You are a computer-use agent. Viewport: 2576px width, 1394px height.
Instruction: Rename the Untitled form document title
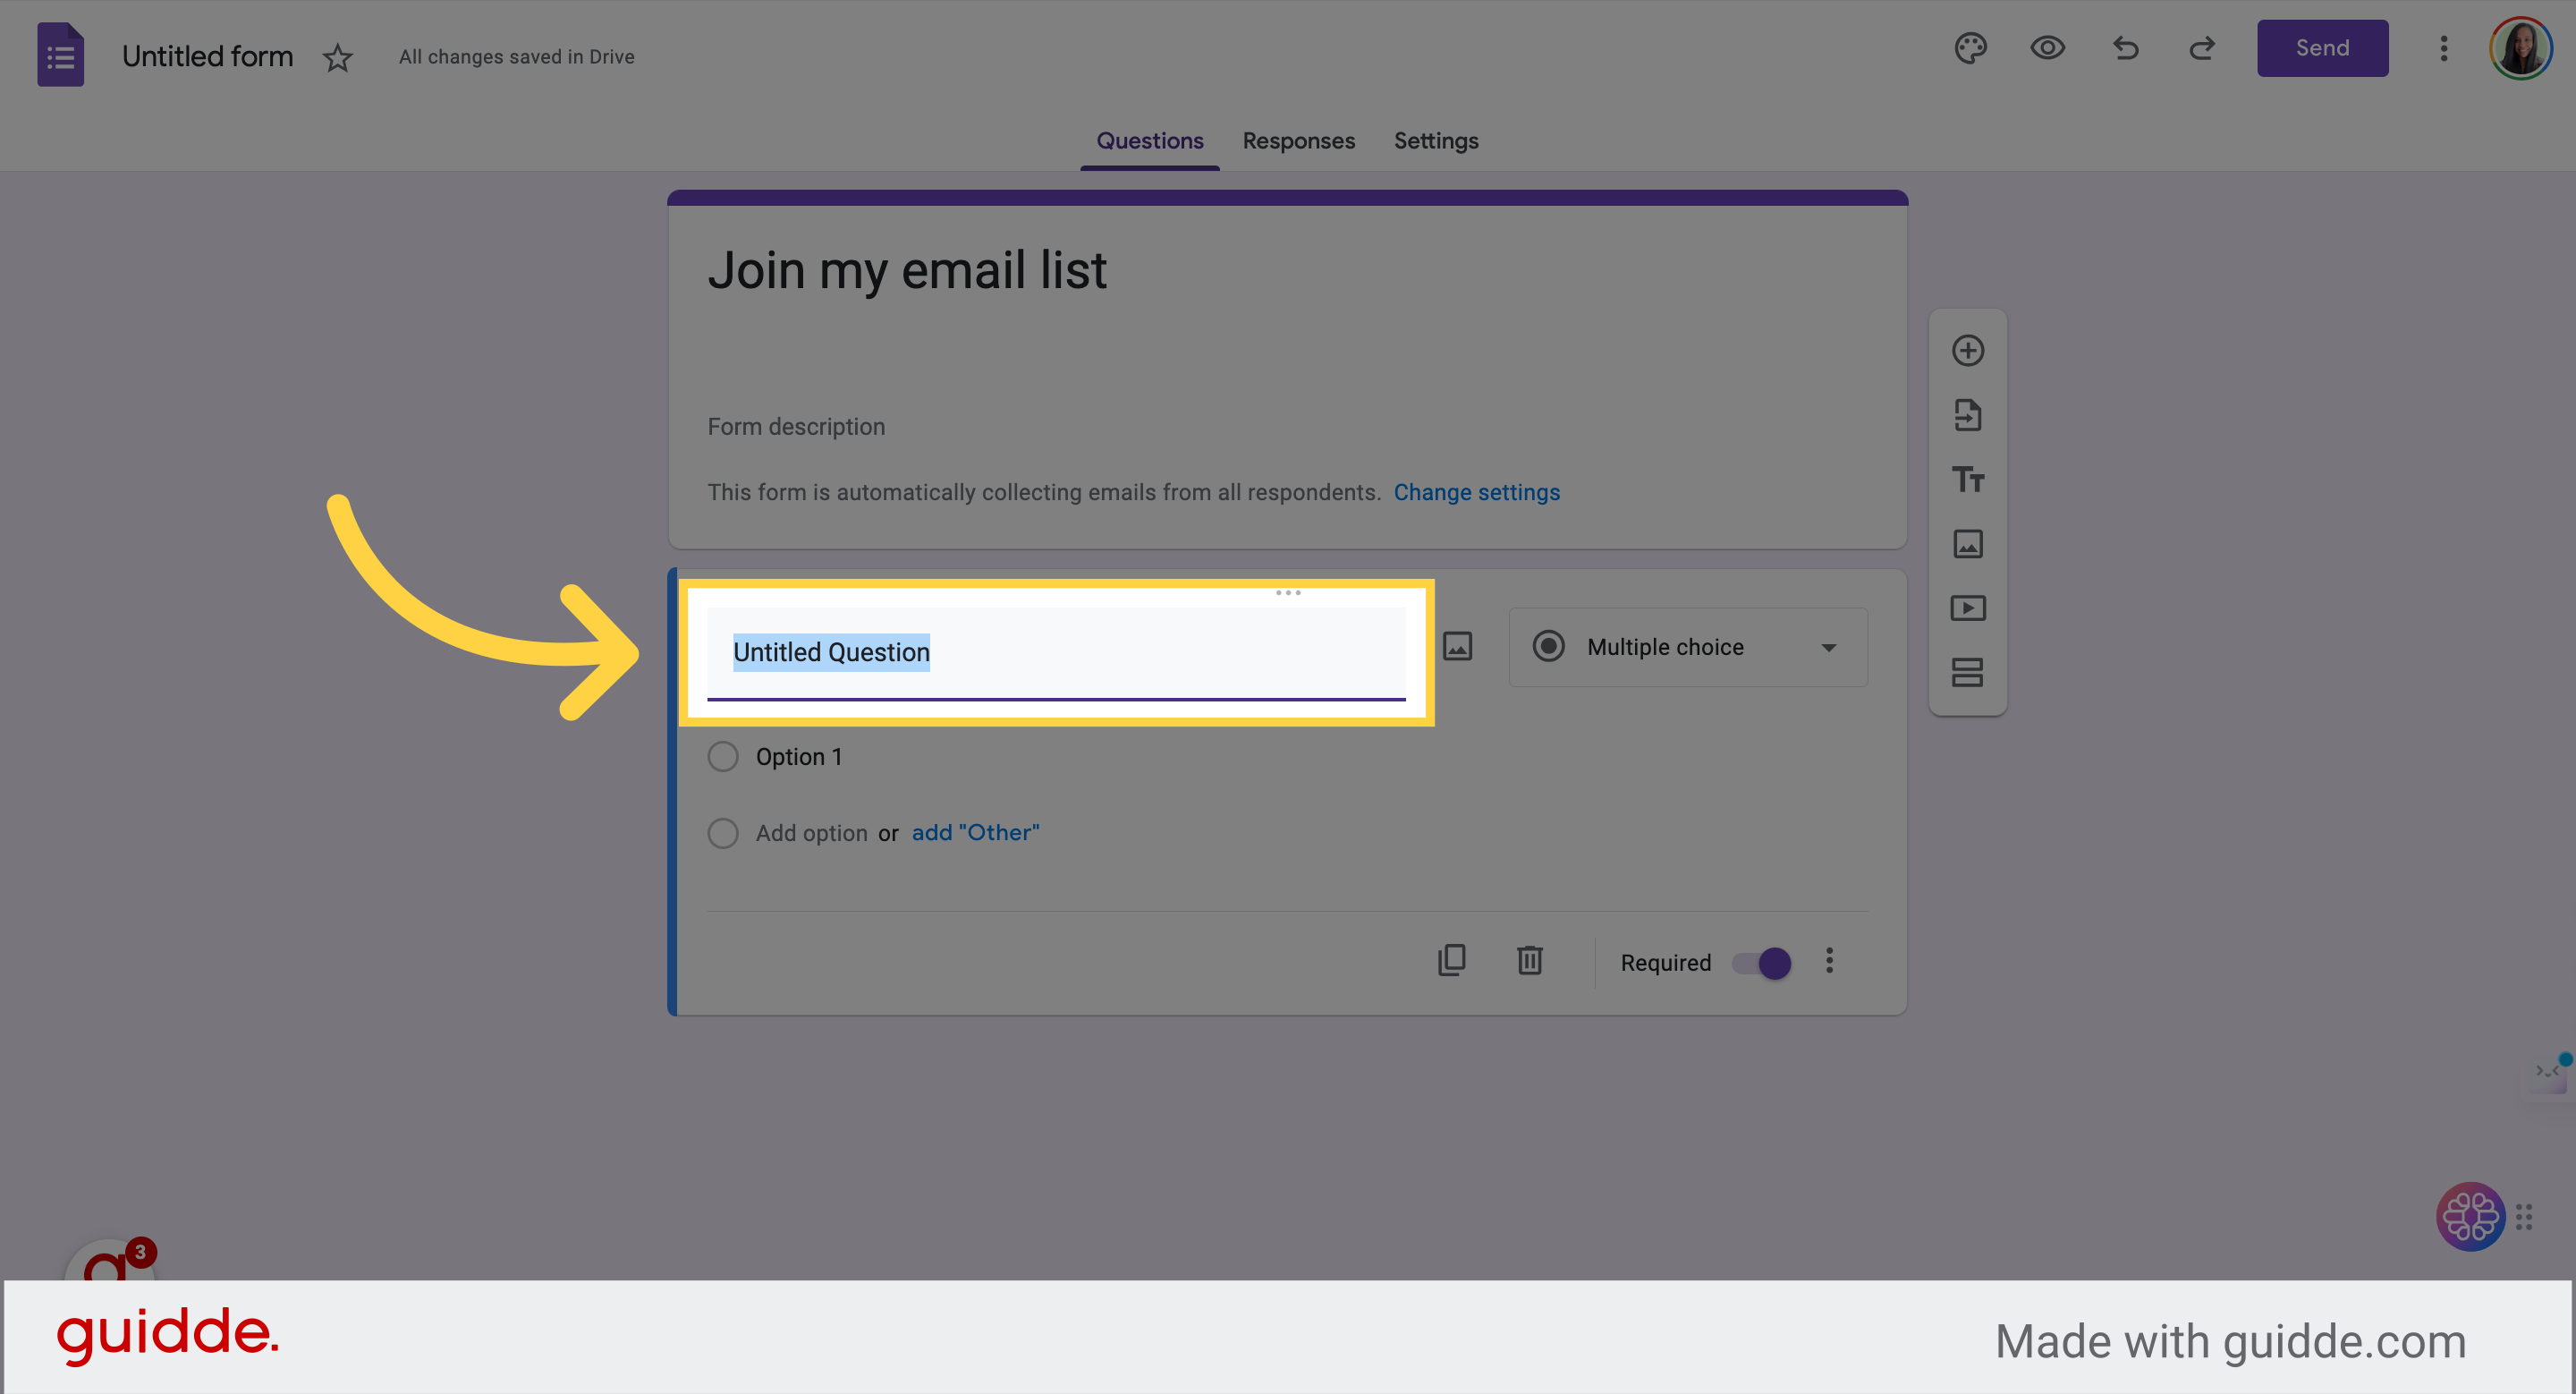[207, 56]
